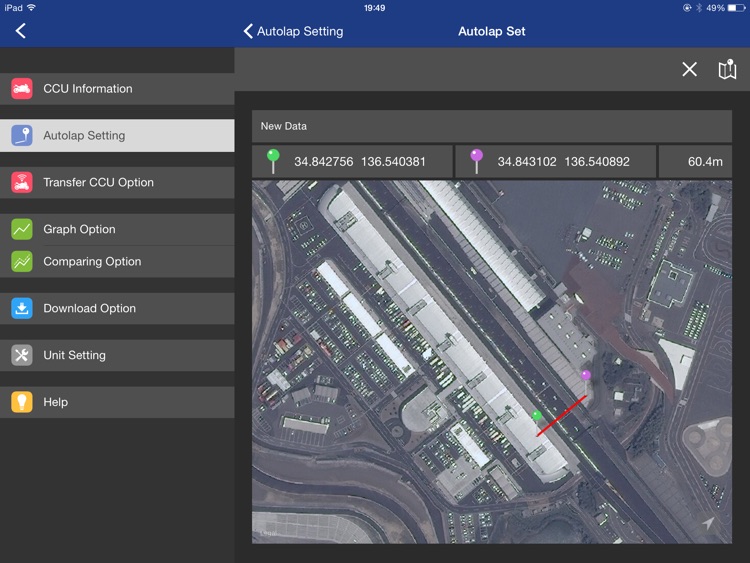This screenshot has height=563, width=750.
Task: Click the purple pin icon beside coordinates
Action: coord(476,161)
